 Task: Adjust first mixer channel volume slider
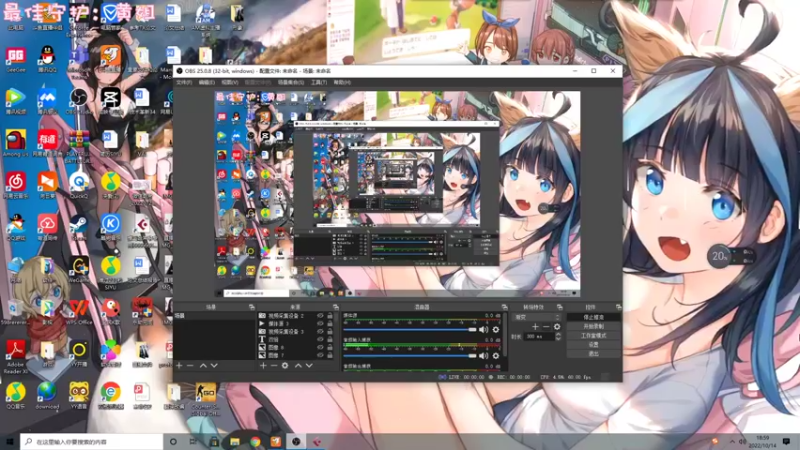[410, 330]
